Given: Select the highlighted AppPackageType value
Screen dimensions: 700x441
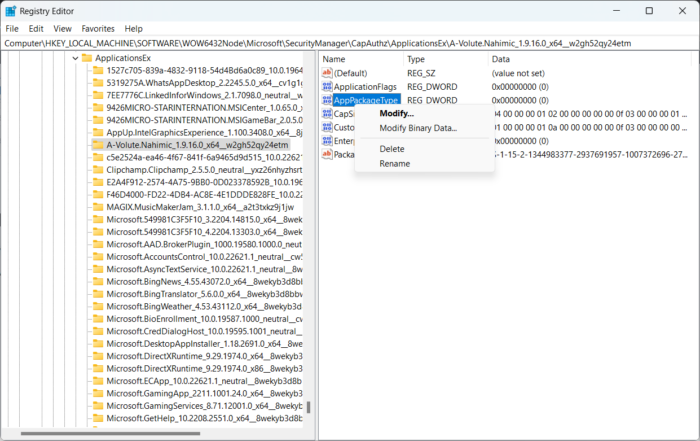Looking at the screenshot, I should point(366,100).
